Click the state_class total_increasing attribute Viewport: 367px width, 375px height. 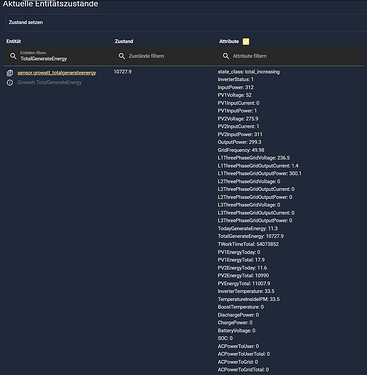click(249, 72)
